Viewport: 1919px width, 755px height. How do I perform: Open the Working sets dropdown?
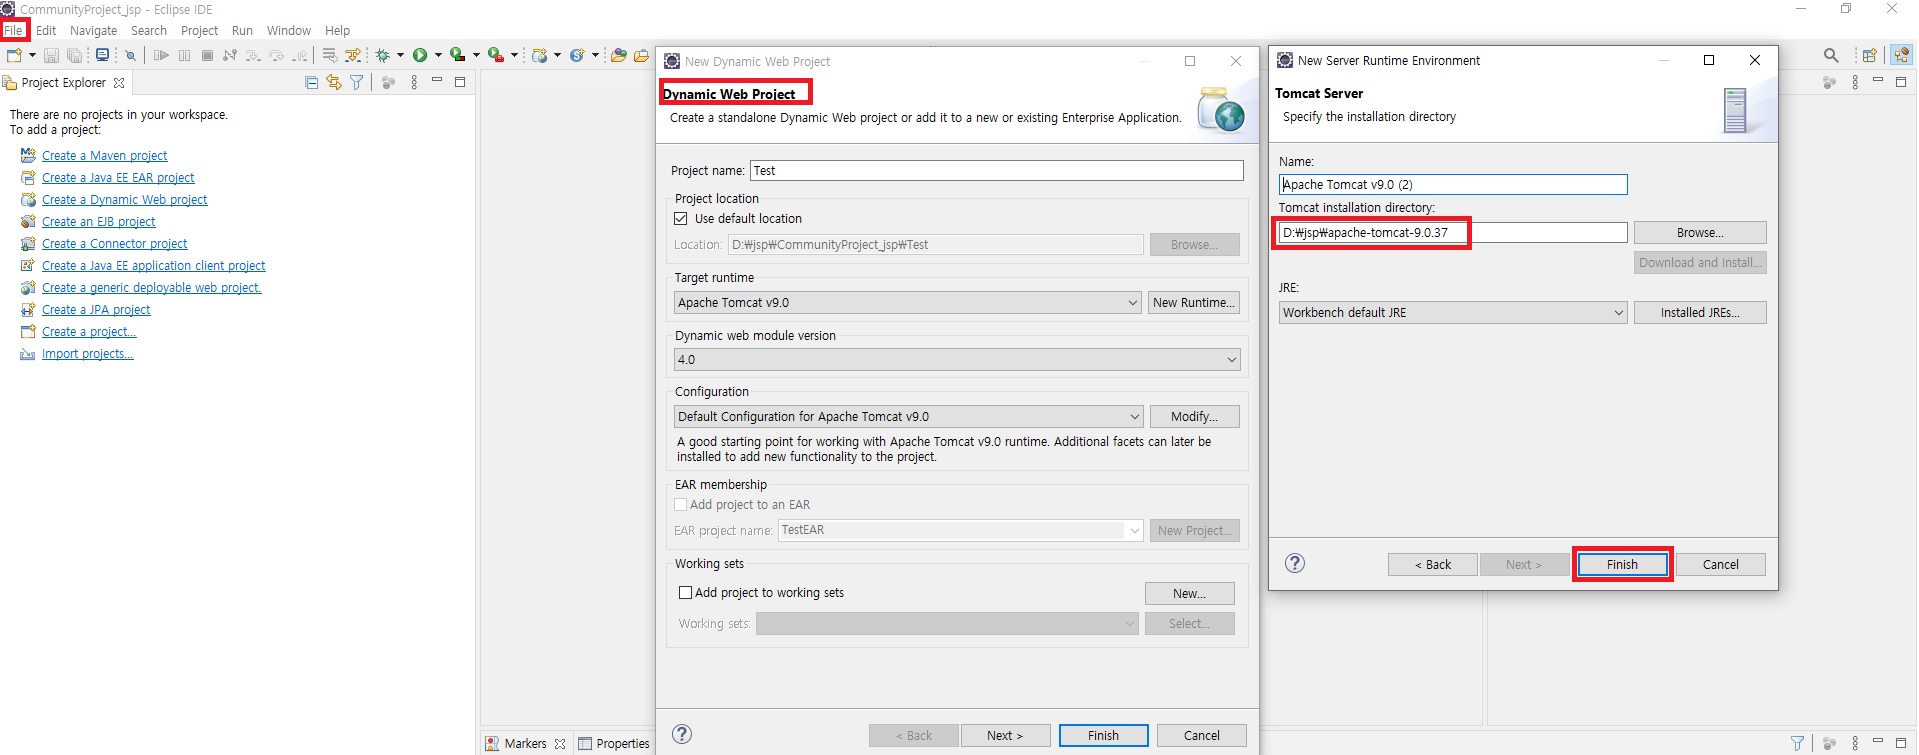point(947,623)
